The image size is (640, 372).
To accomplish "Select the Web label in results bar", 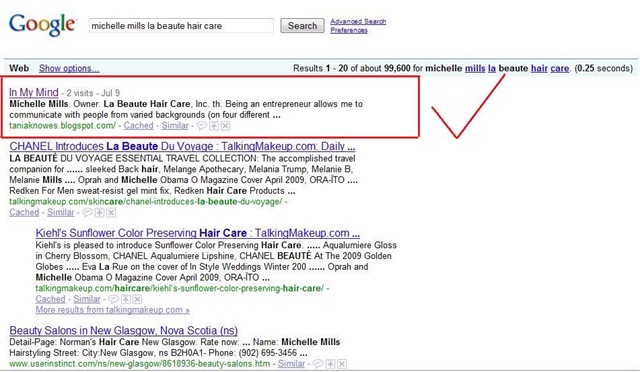I will click(x=19, y=68).
